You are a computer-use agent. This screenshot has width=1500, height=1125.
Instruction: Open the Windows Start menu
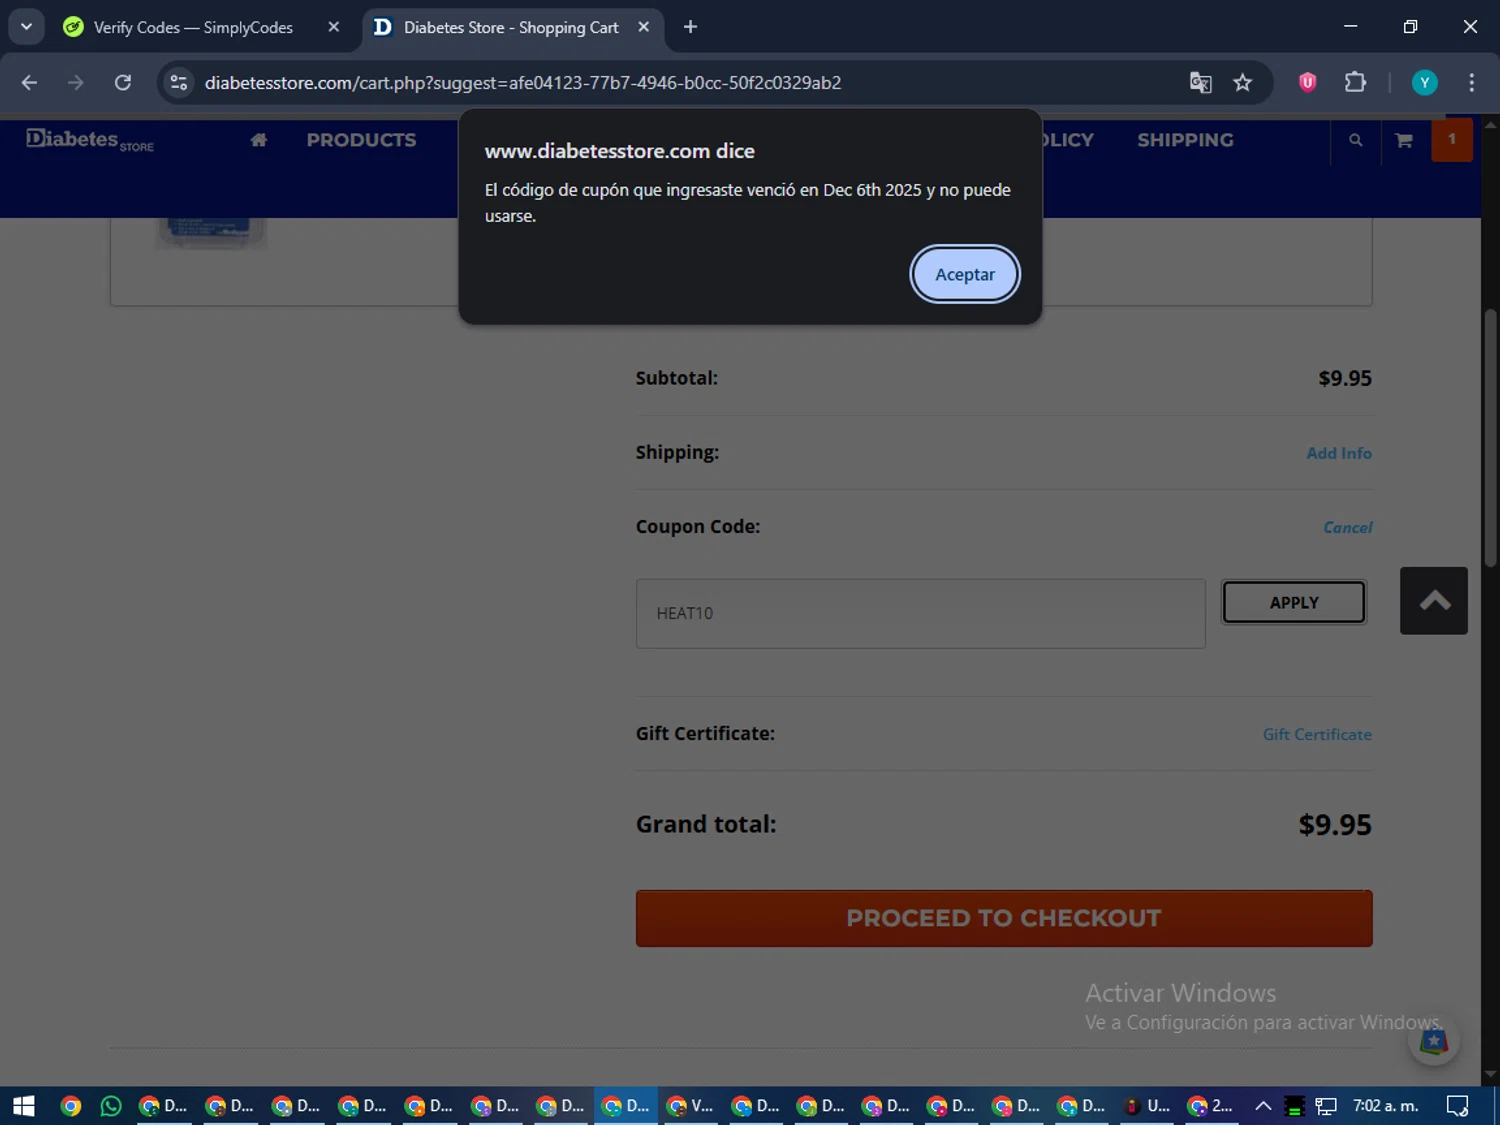tap(23, 1105)
